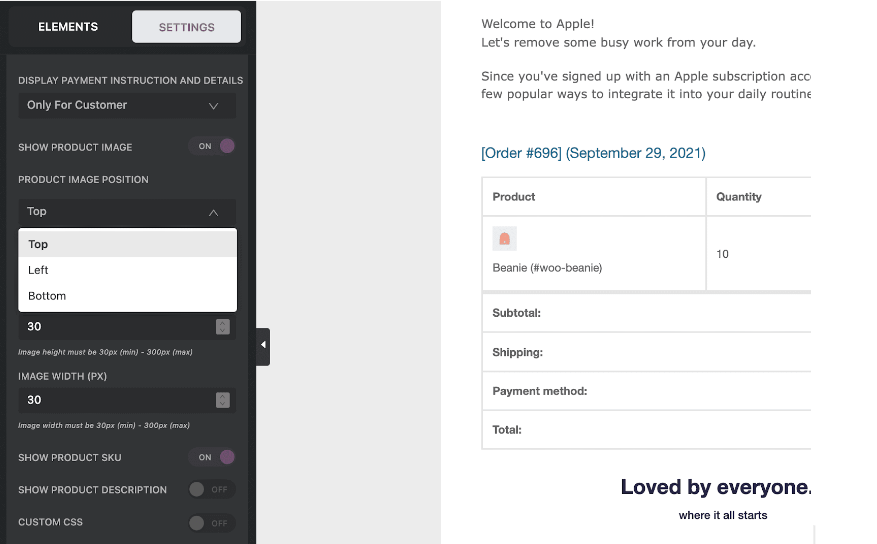Increase image height with stepper arrows
The height and width of the screenshot is (544, 877).
[x=223, y=327]
